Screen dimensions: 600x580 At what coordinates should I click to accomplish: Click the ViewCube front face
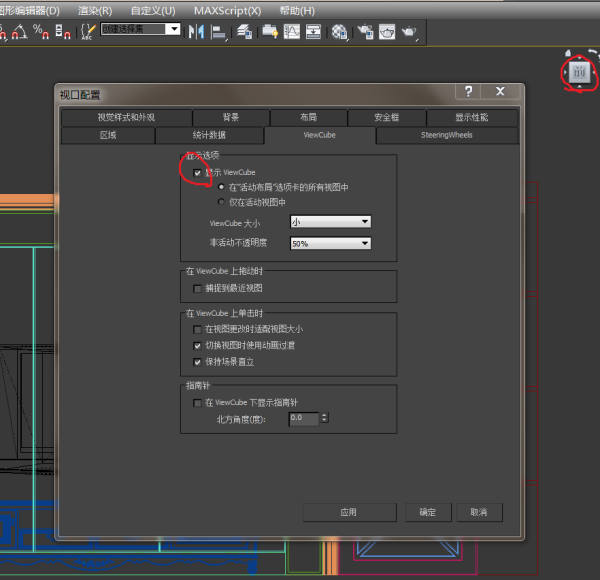(579, 72)
